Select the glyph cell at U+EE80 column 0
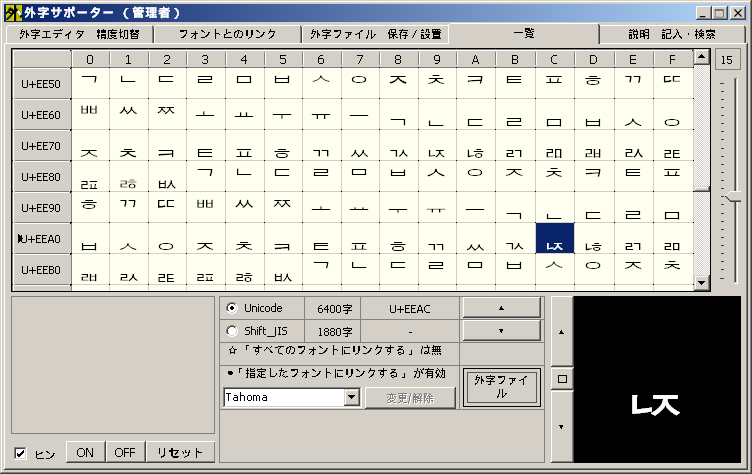The width and height of the screenshot is (752, 474). (90, 176)
